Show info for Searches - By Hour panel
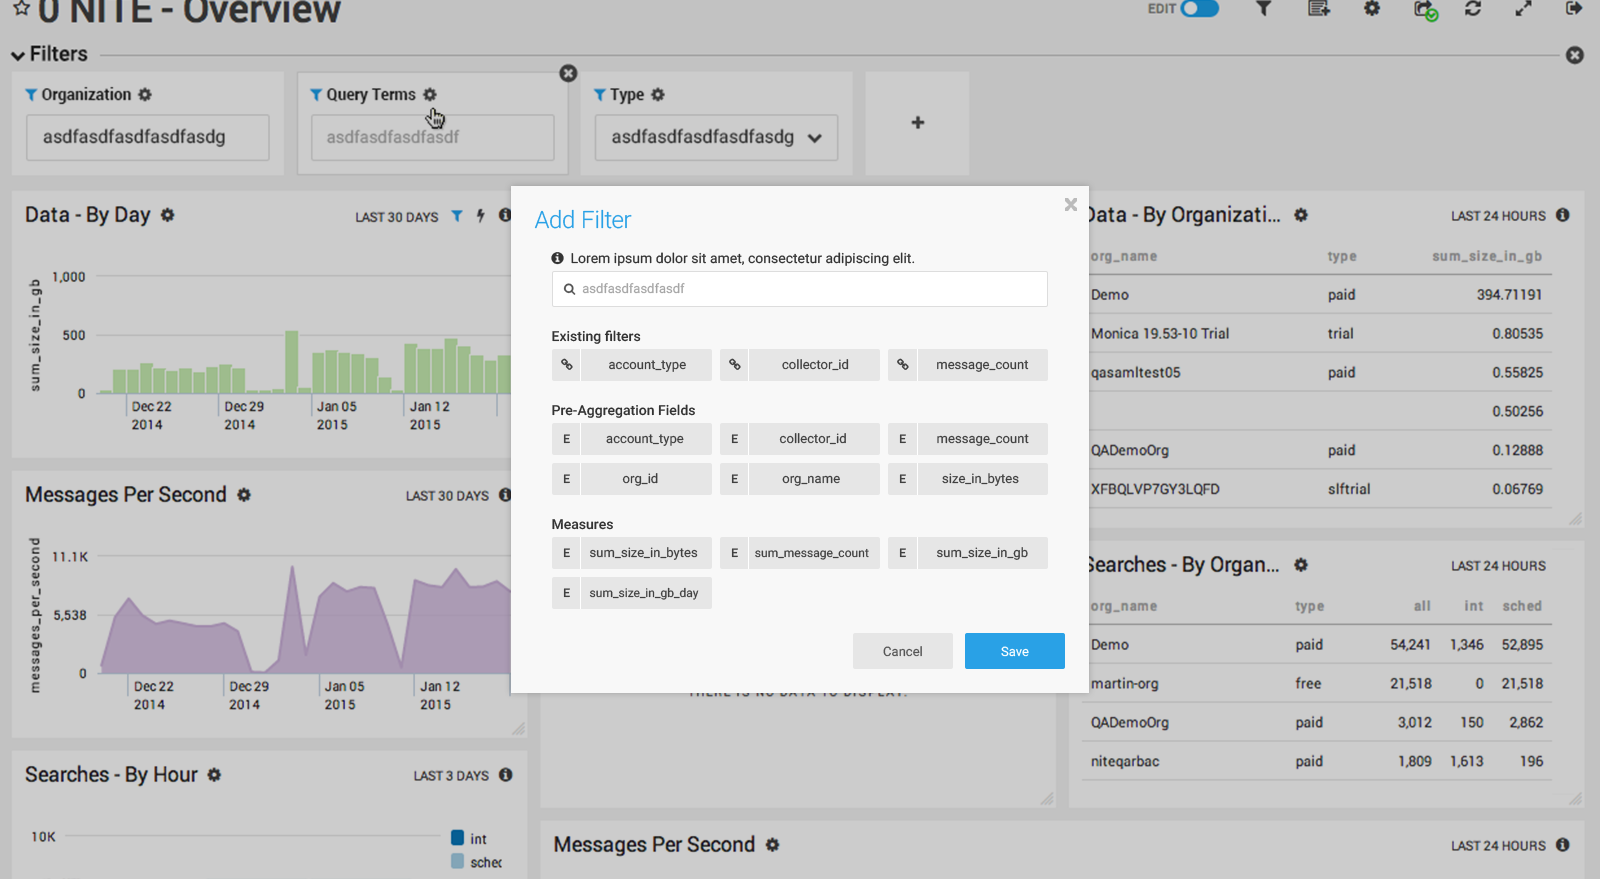The width and height of the screenshot is (1600, 879). [x=506, y=775]
